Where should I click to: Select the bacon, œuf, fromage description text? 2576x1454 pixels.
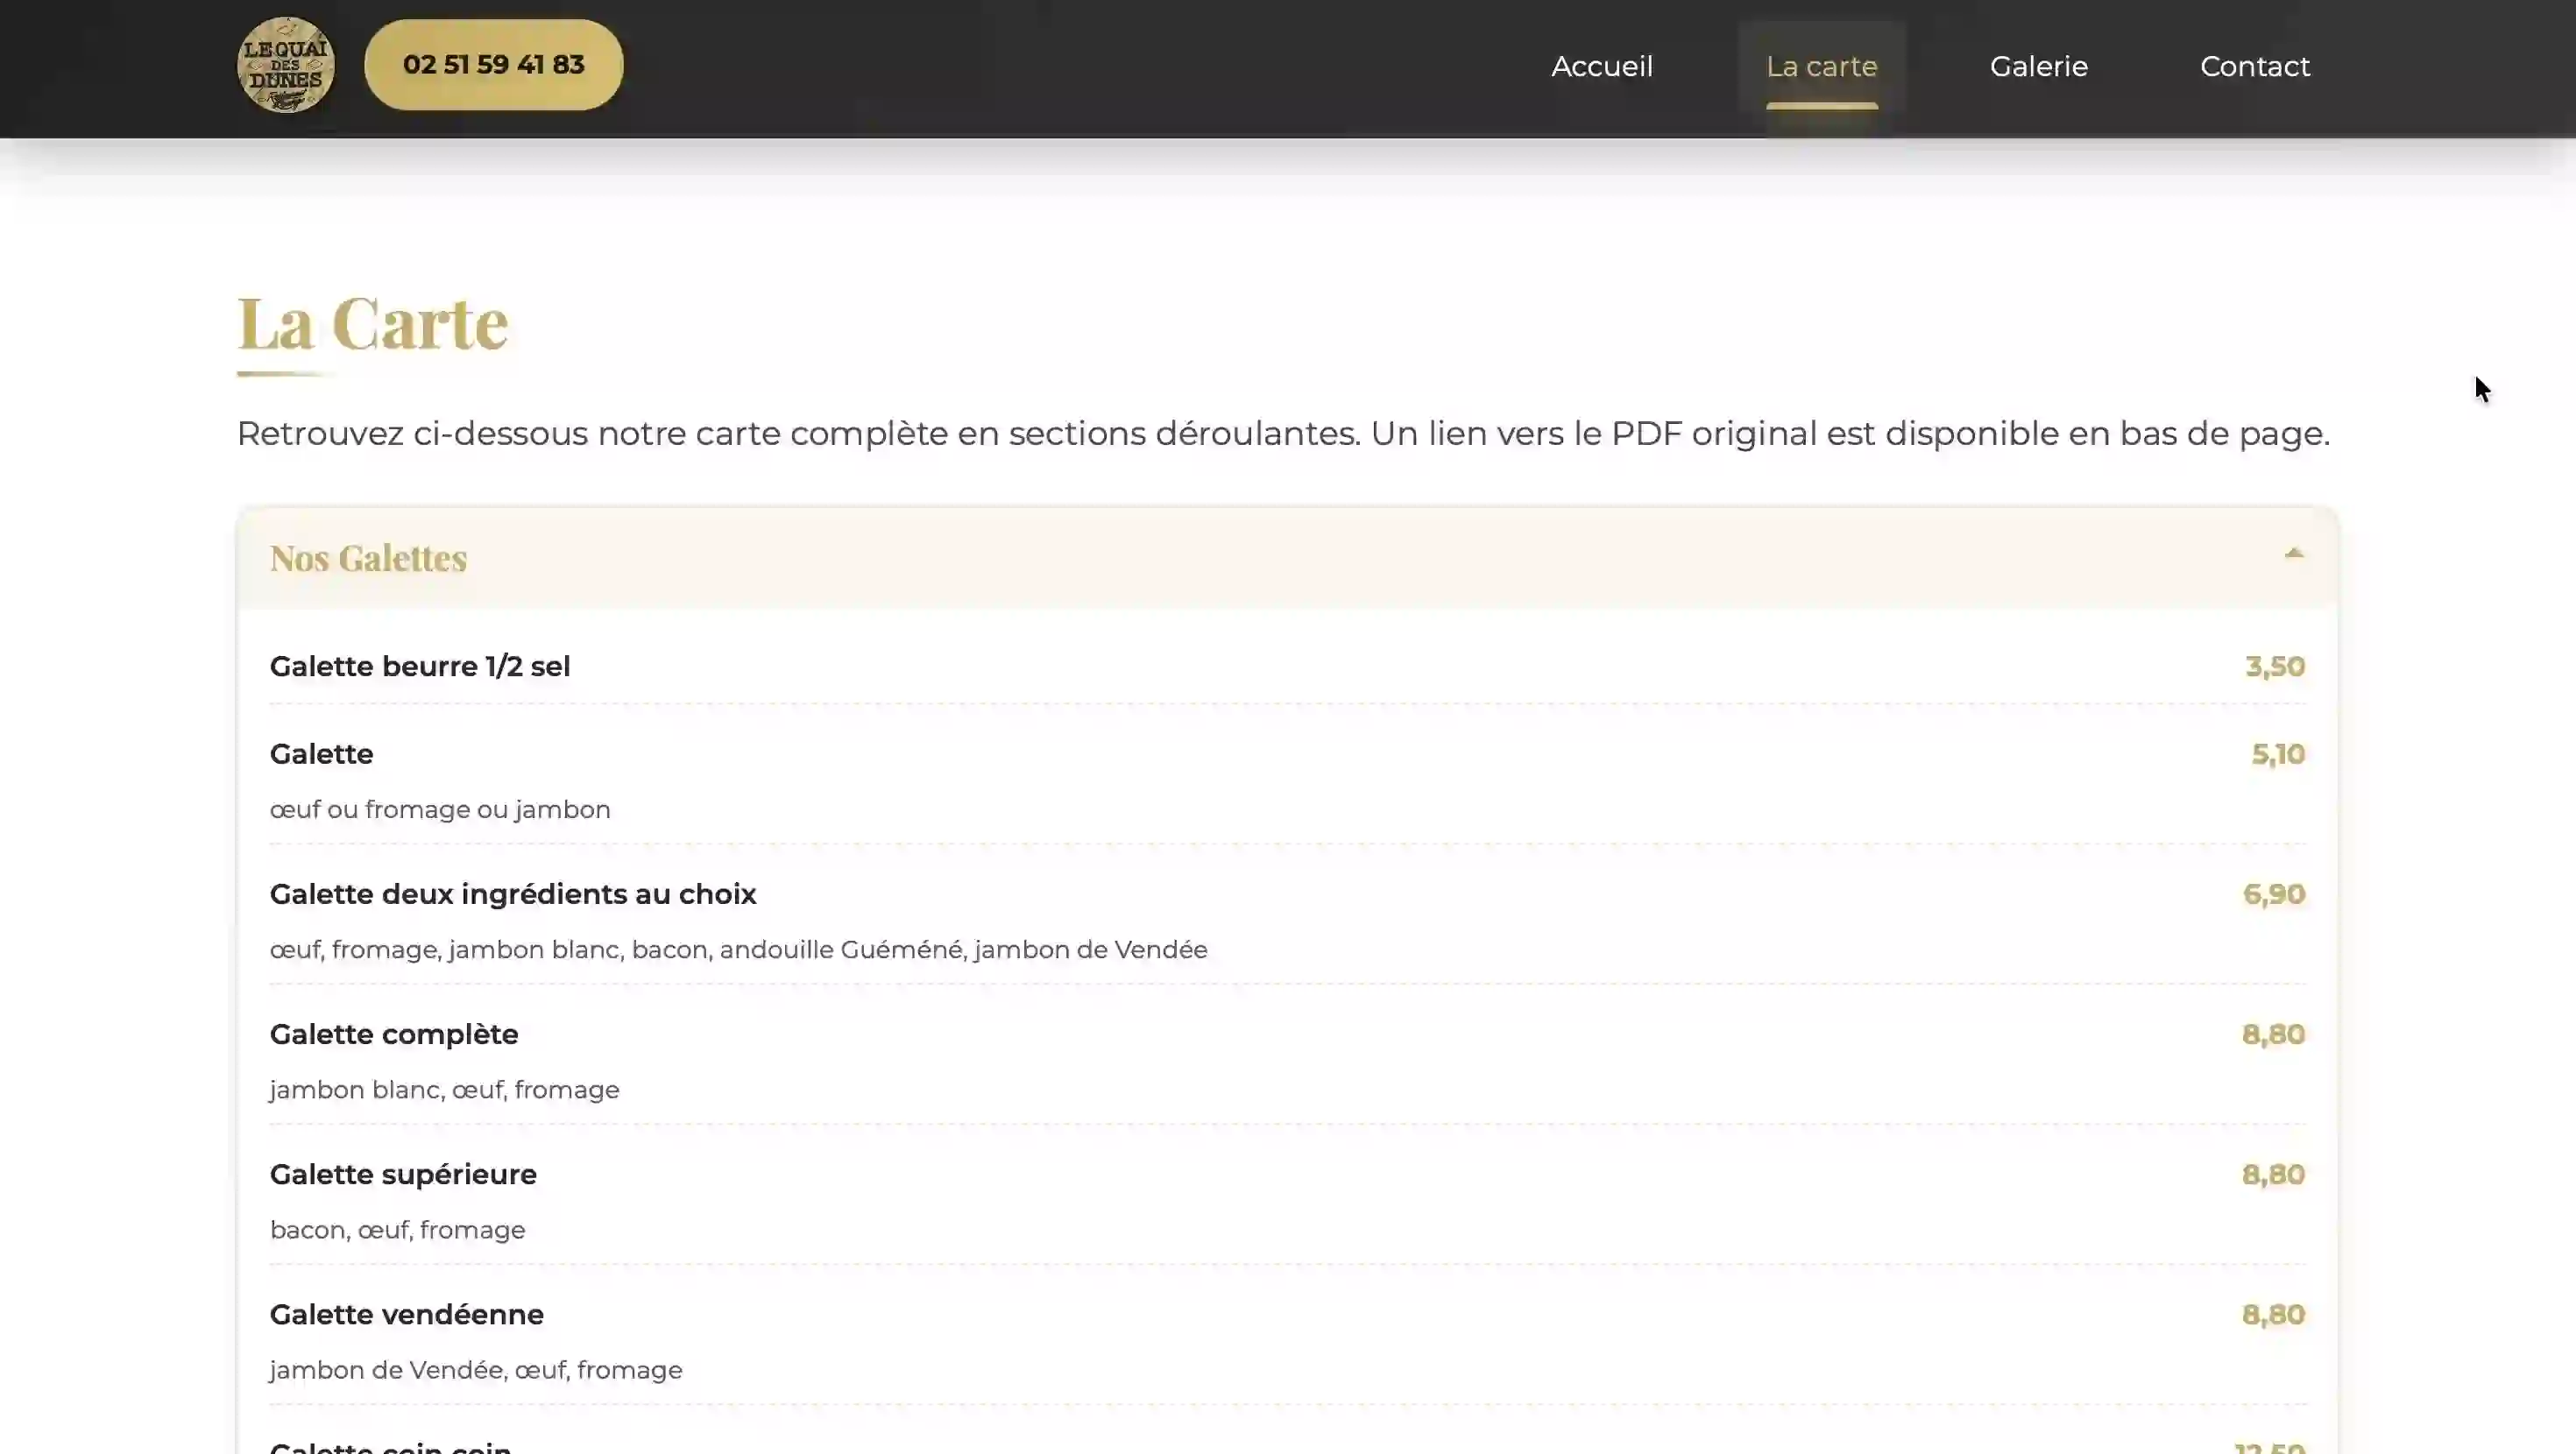[x=396, y=1229]
